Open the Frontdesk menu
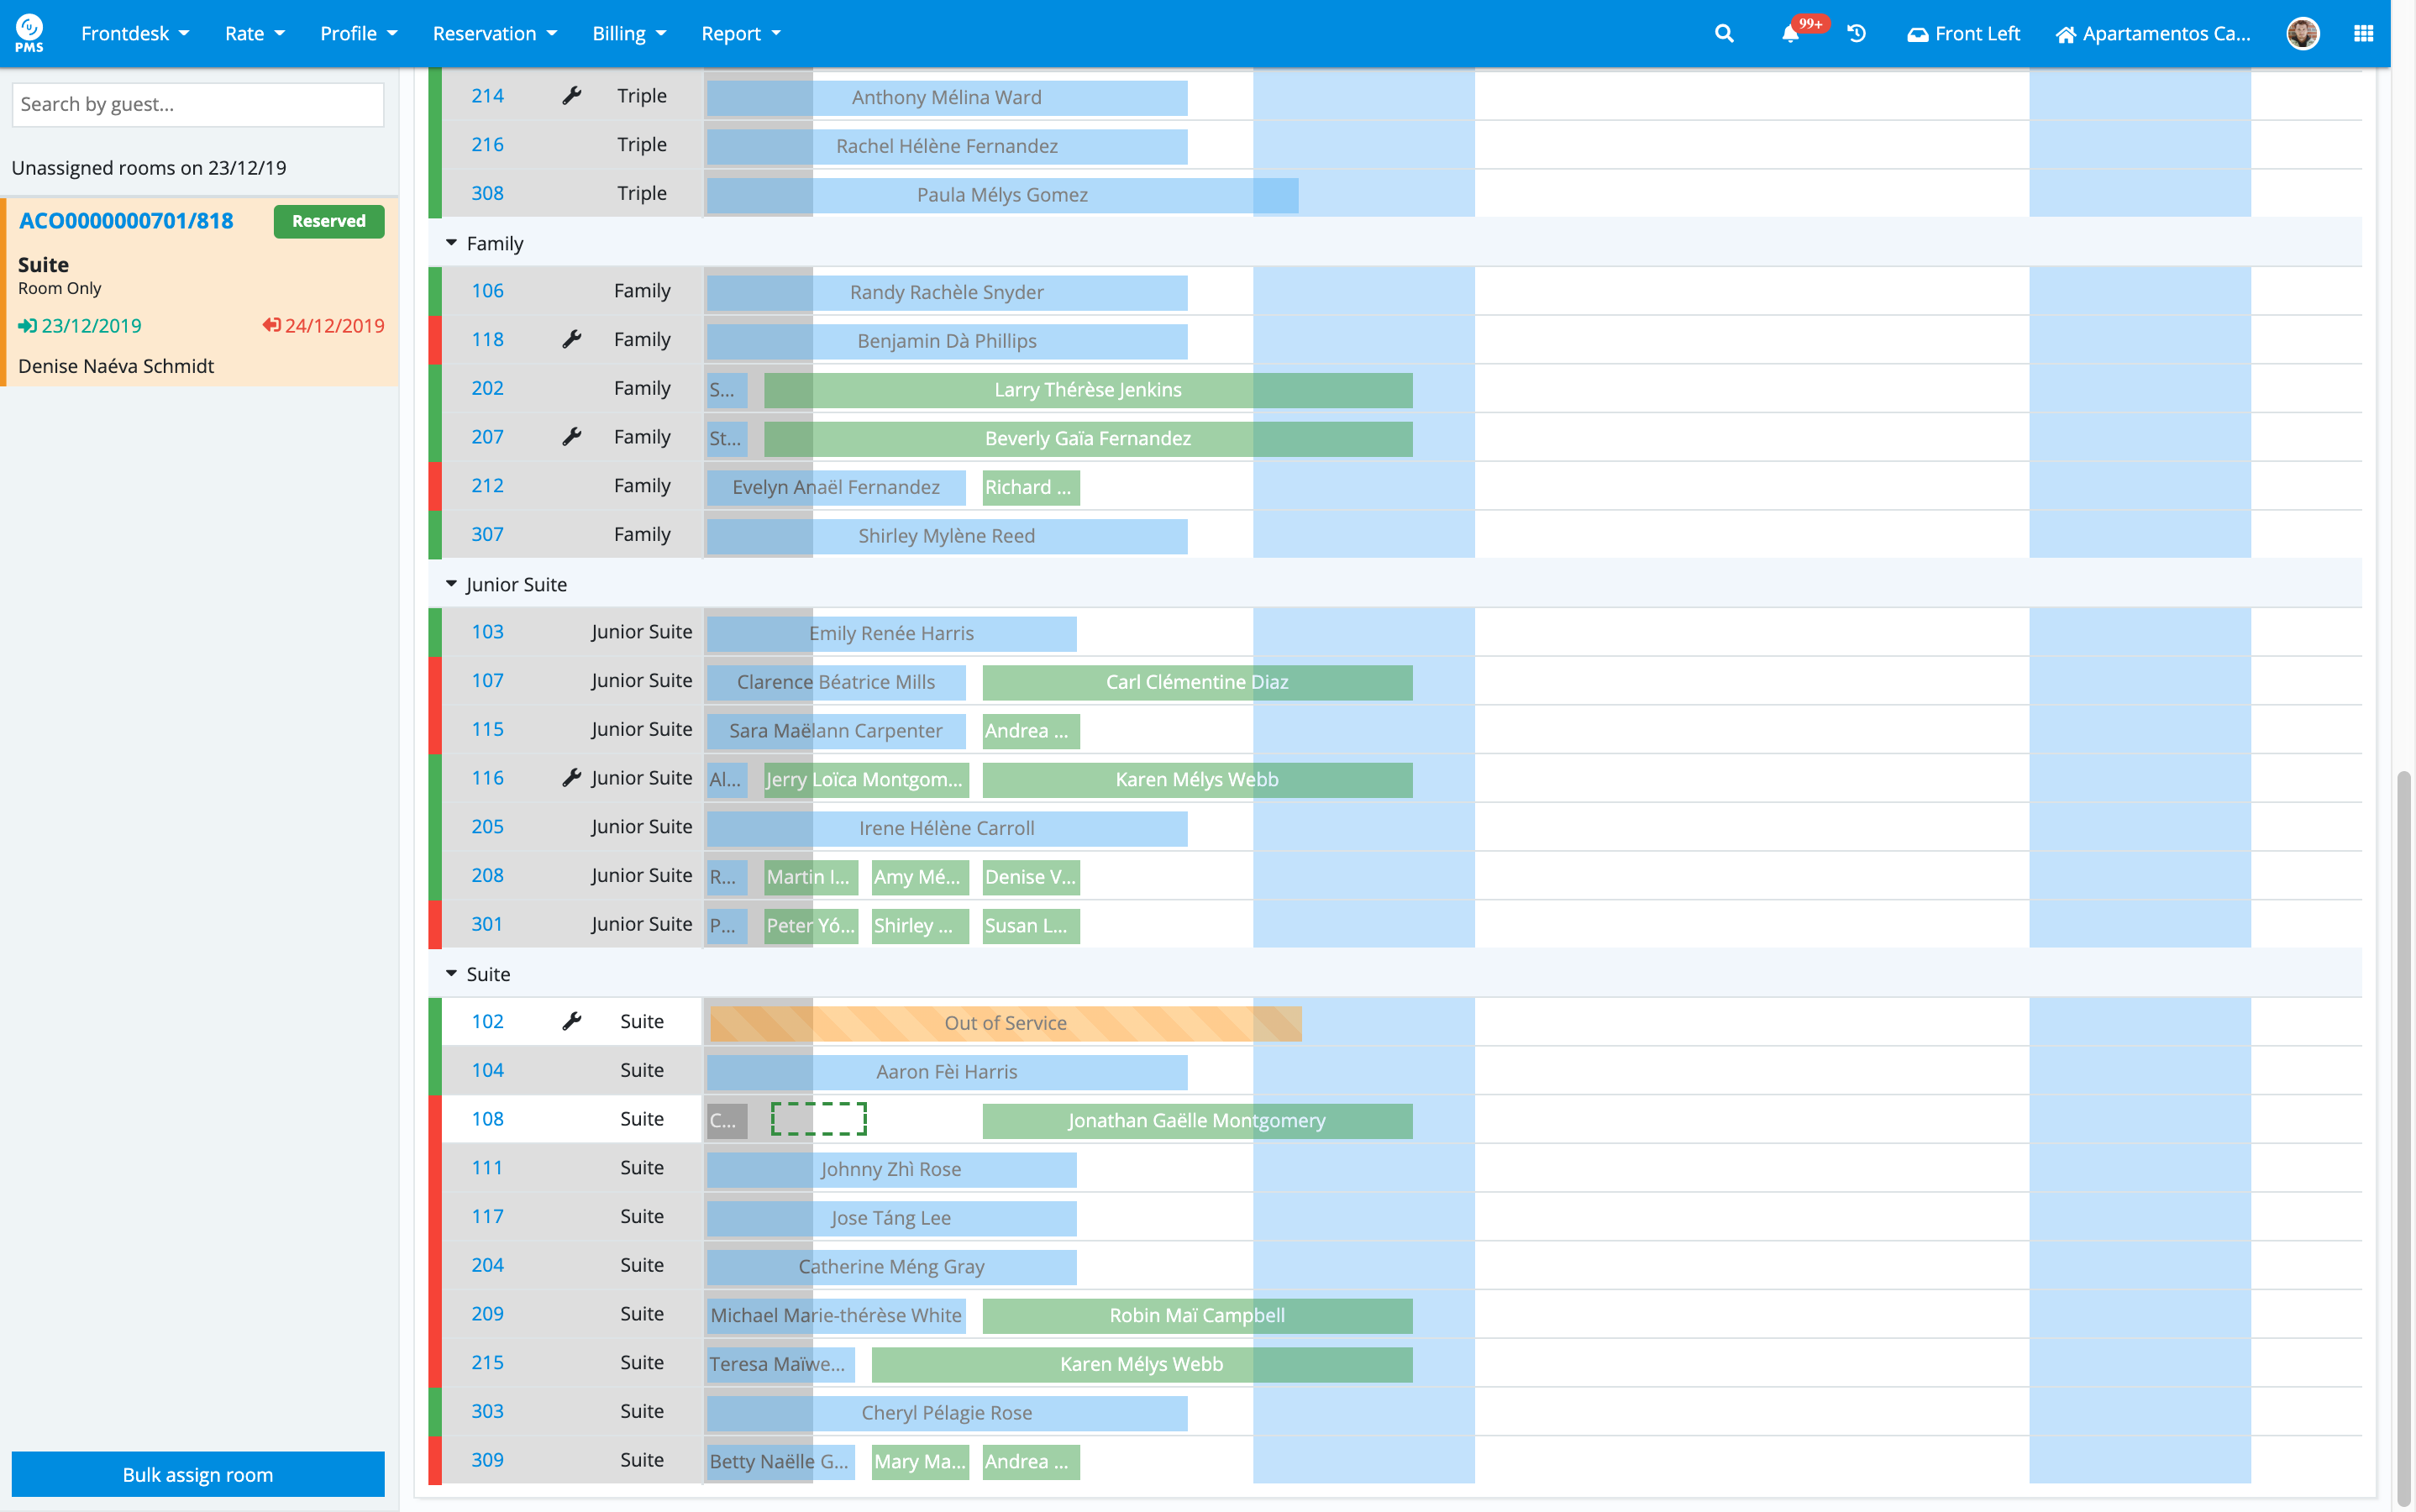This screenshot has height=1512, width=2416. pyautogui.click(x=134, y=33)
